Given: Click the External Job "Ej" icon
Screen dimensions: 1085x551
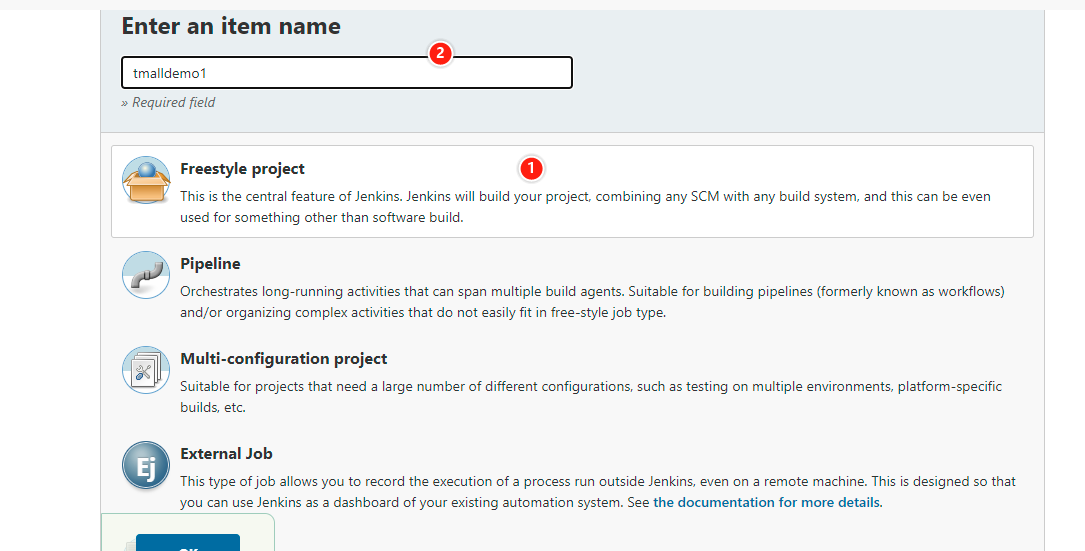Looking at the screenshot, I should [x=146, y=465].
